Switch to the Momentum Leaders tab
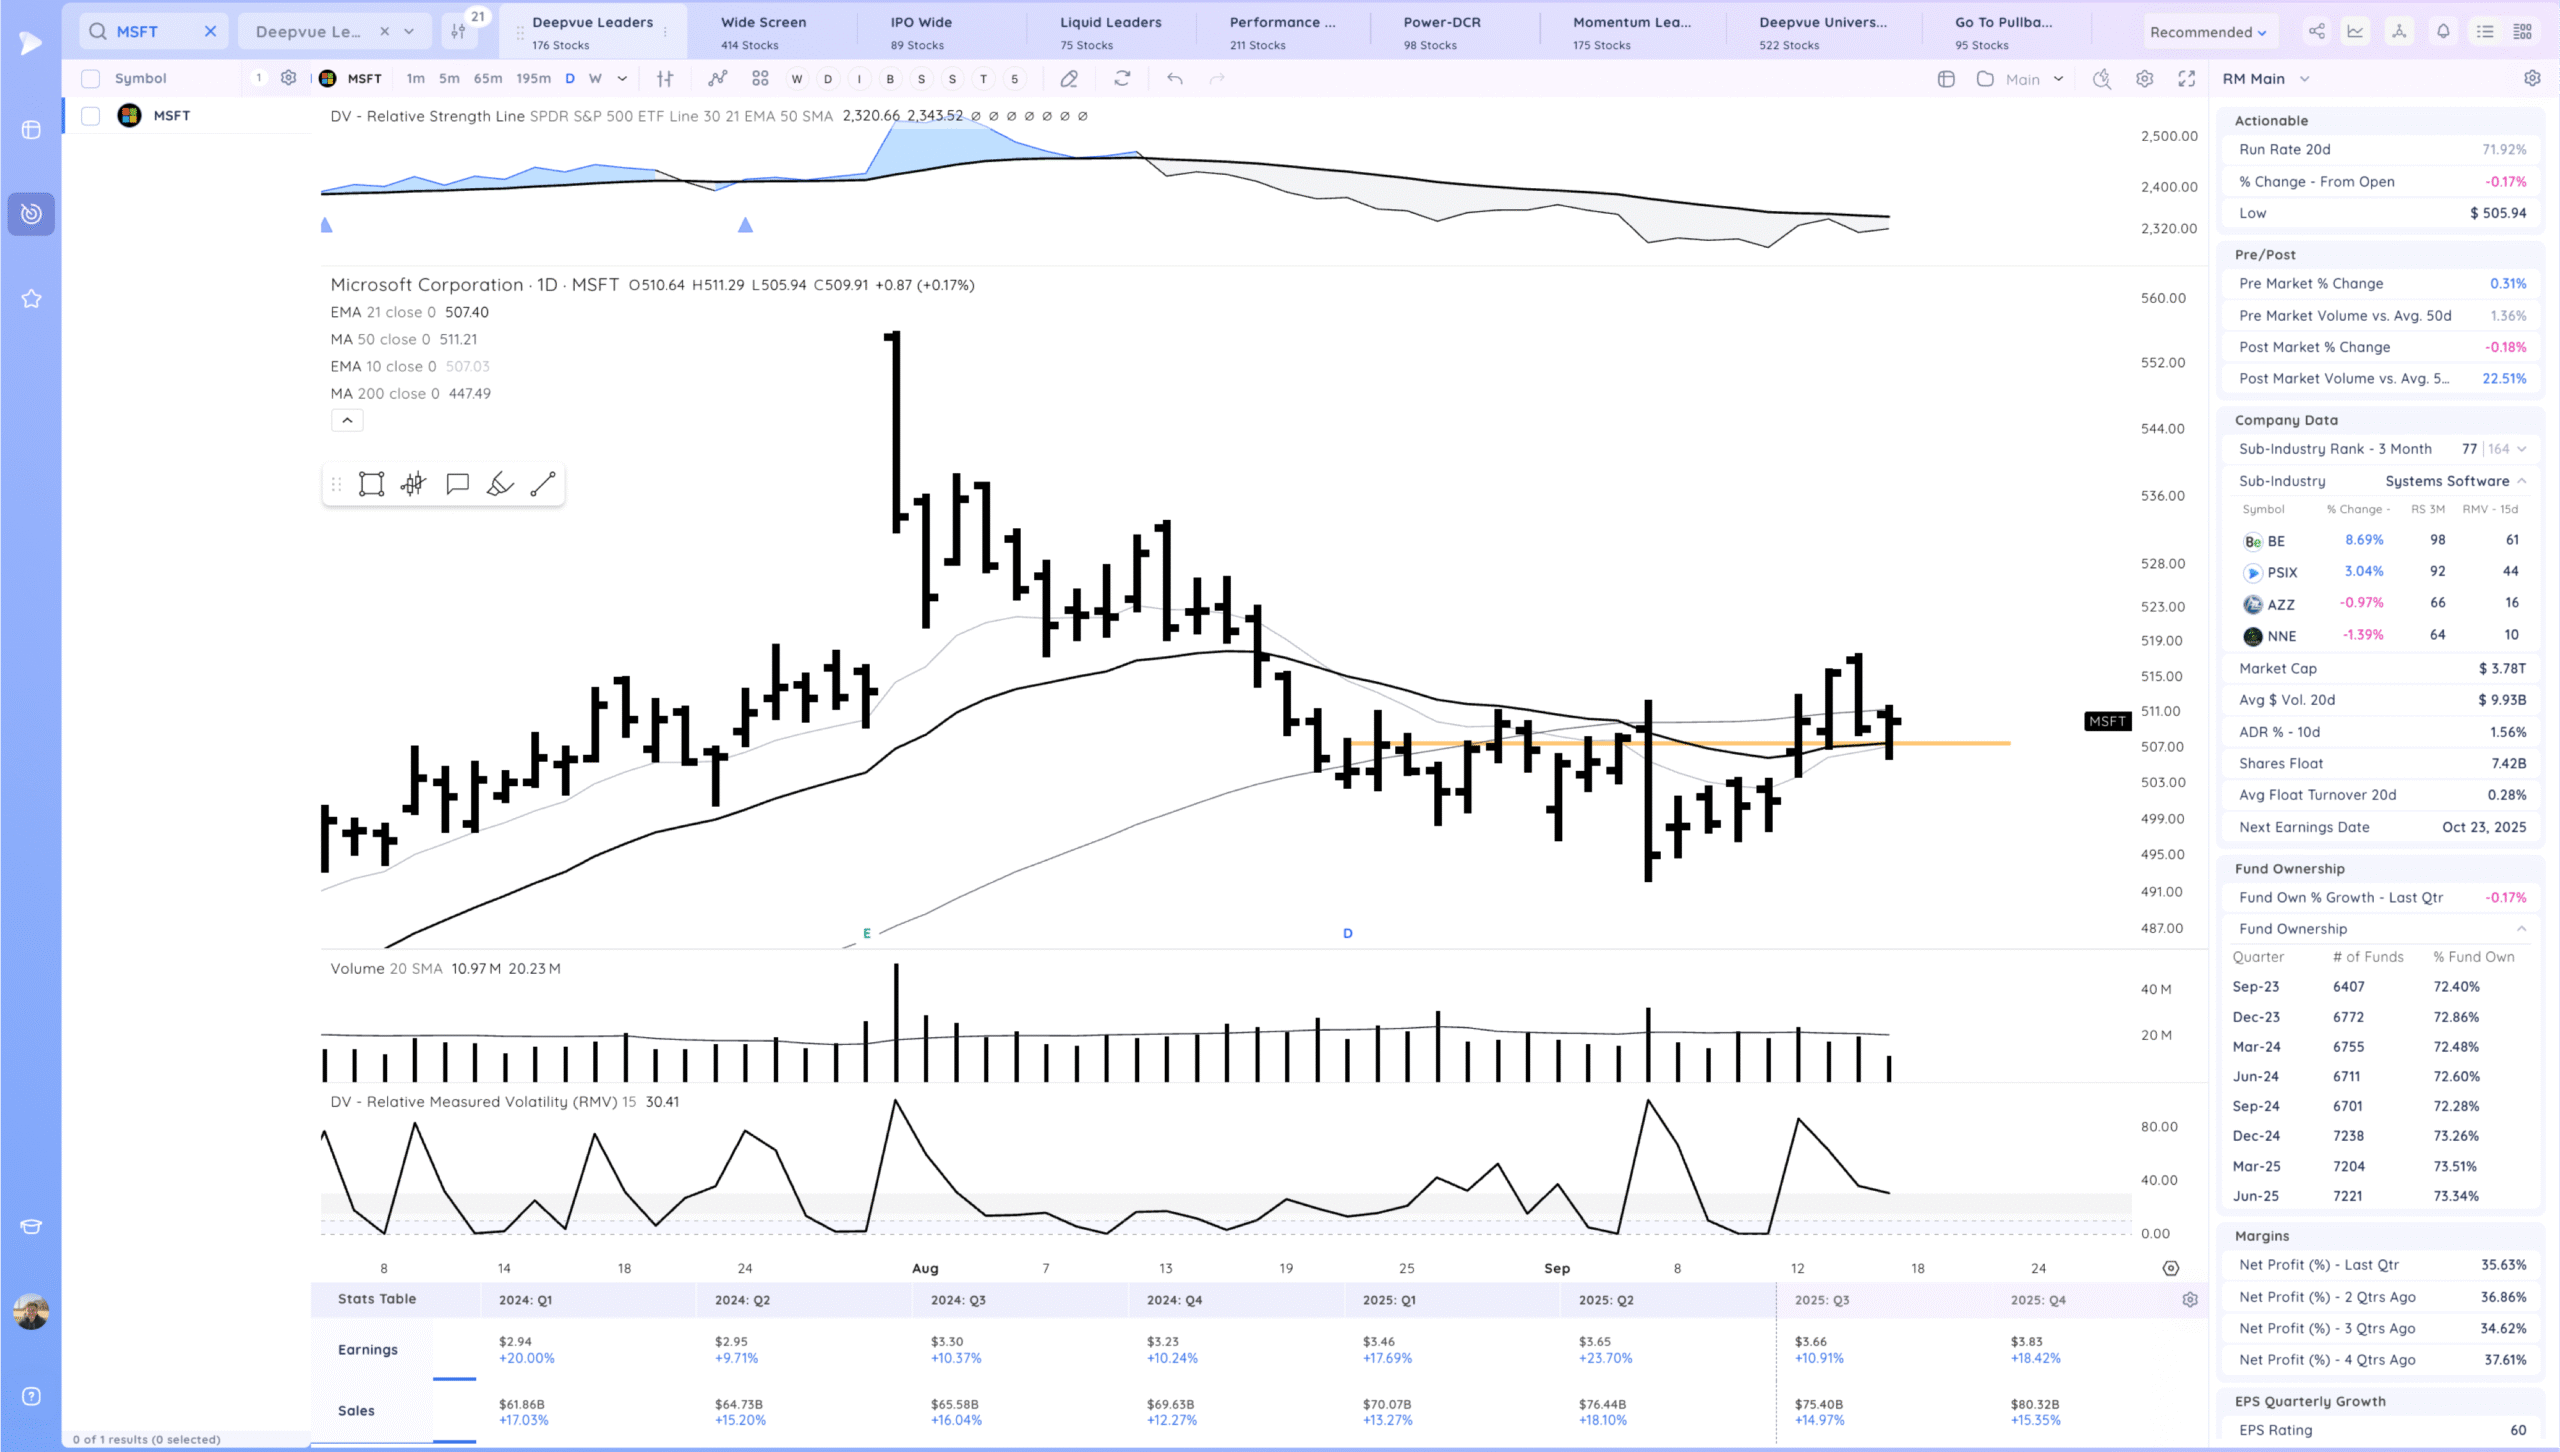Viewport: 2560px width, 1452px height. 1631,32
